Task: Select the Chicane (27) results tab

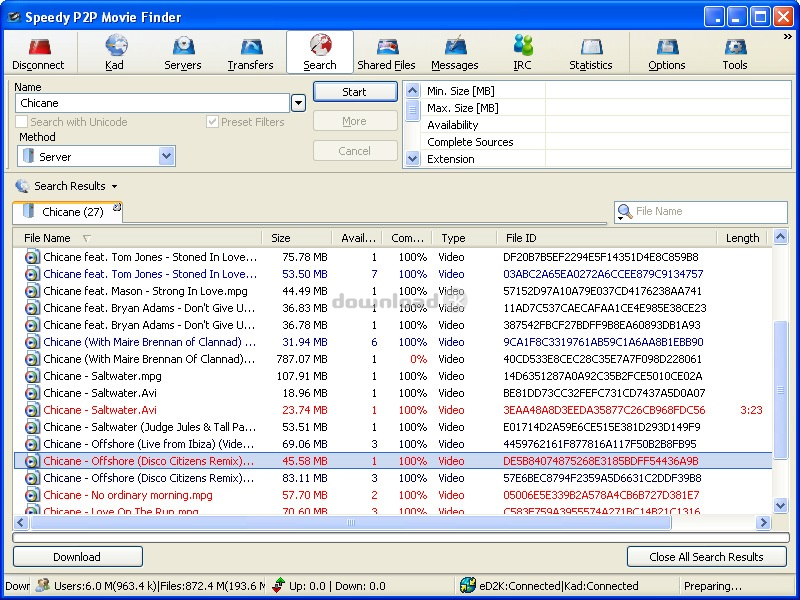Action: [67, 212]
